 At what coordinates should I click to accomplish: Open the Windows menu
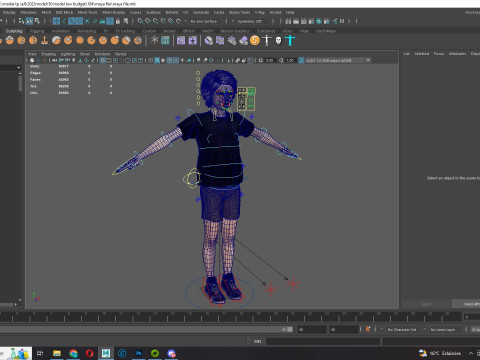[x=28, y=12]
